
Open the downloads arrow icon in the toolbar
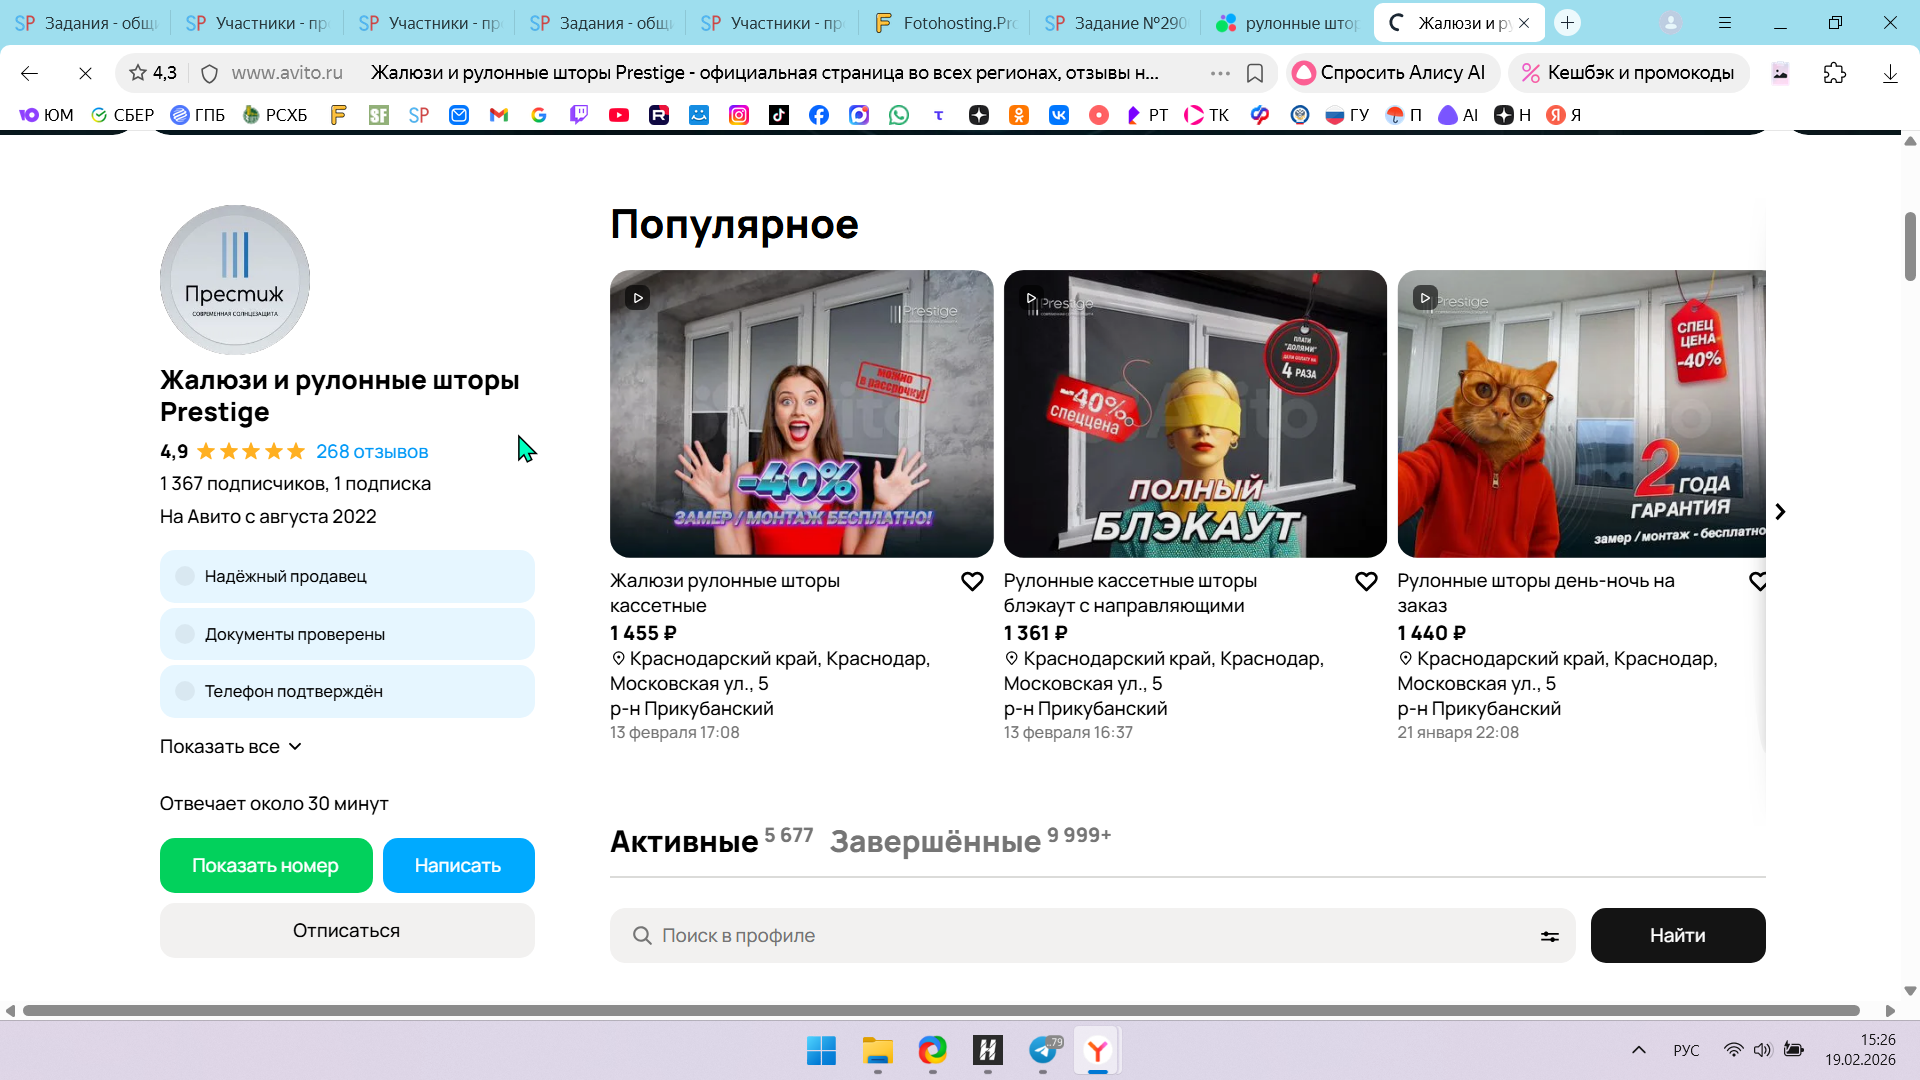click(x=1890, y=73)
